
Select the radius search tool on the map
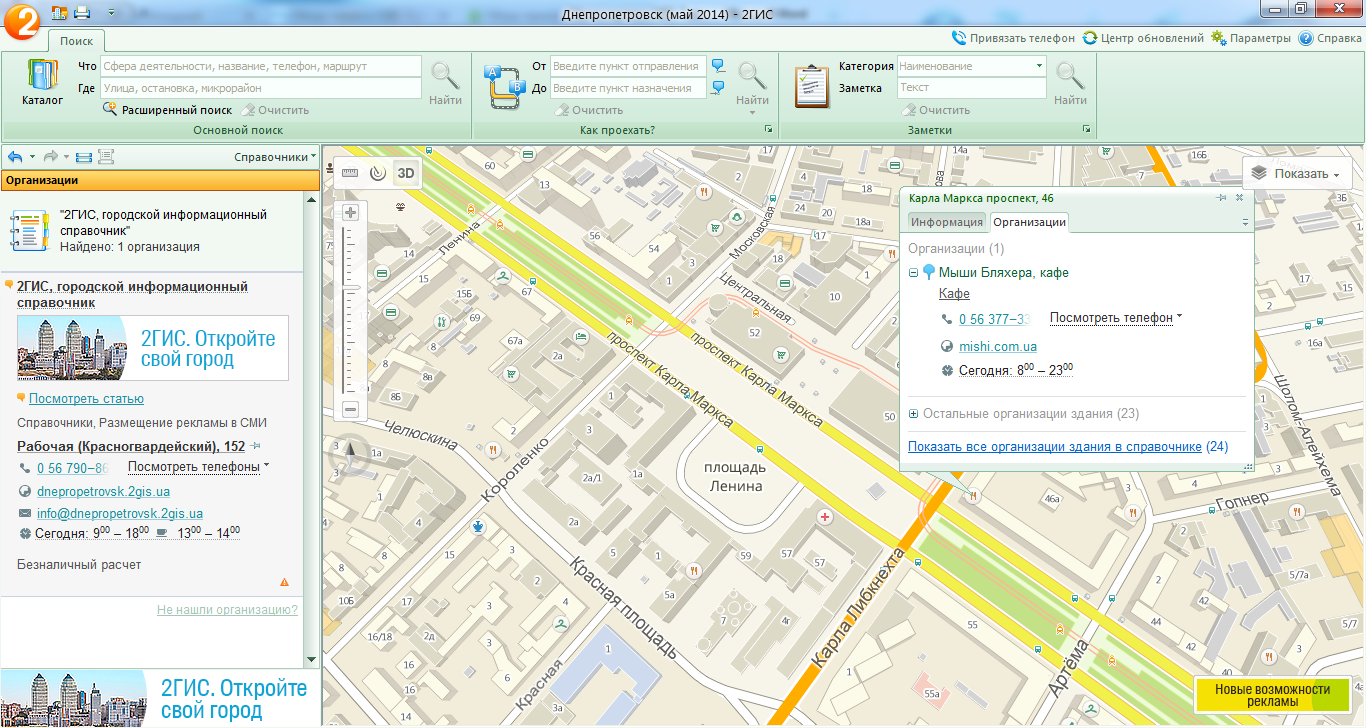377,172
